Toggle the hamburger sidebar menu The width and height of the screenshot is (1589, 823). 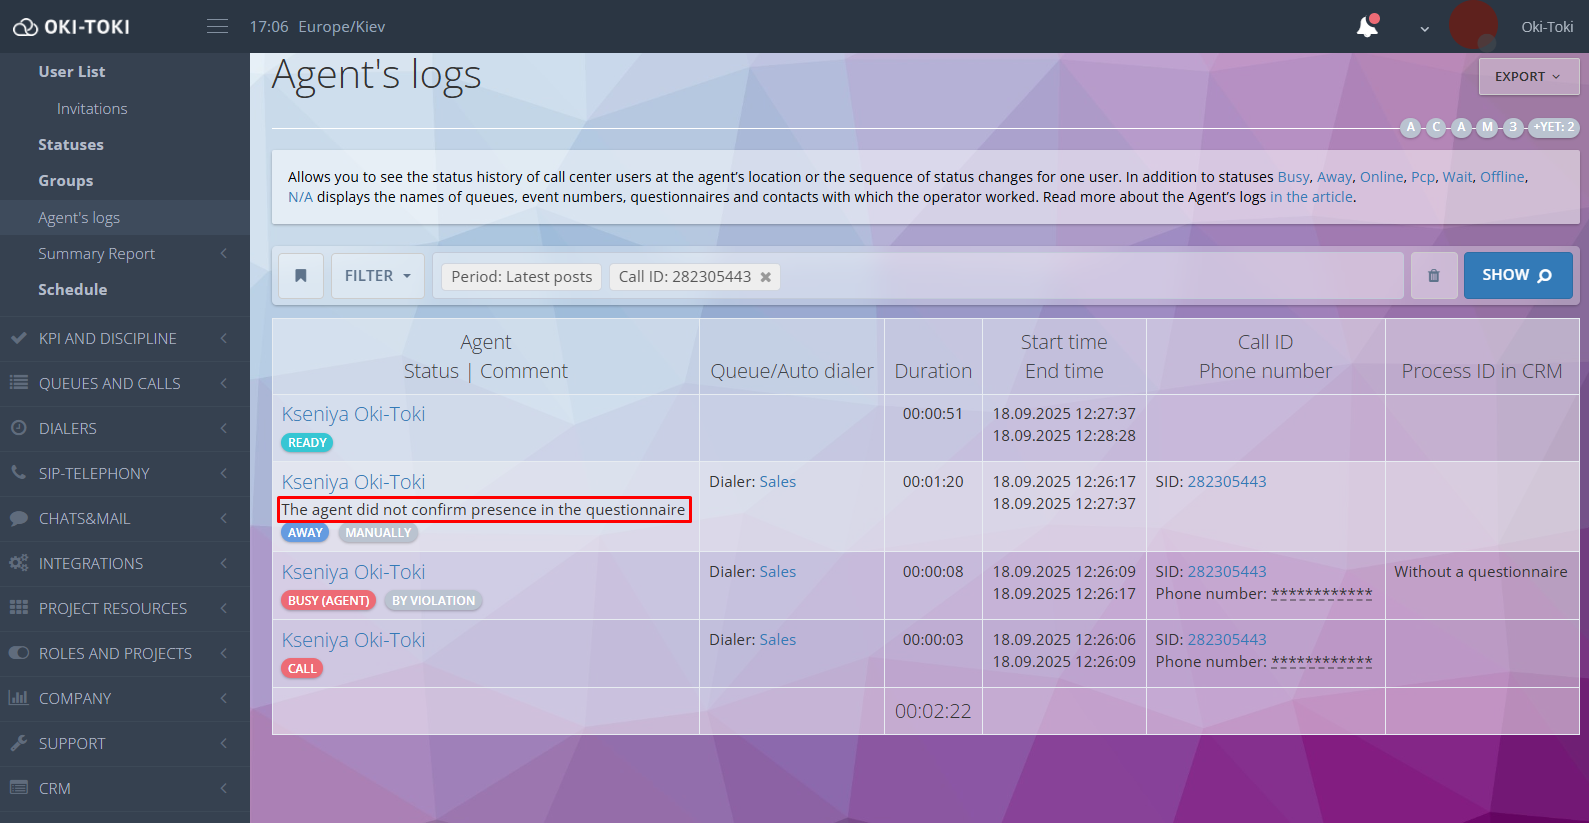point(217,27)
